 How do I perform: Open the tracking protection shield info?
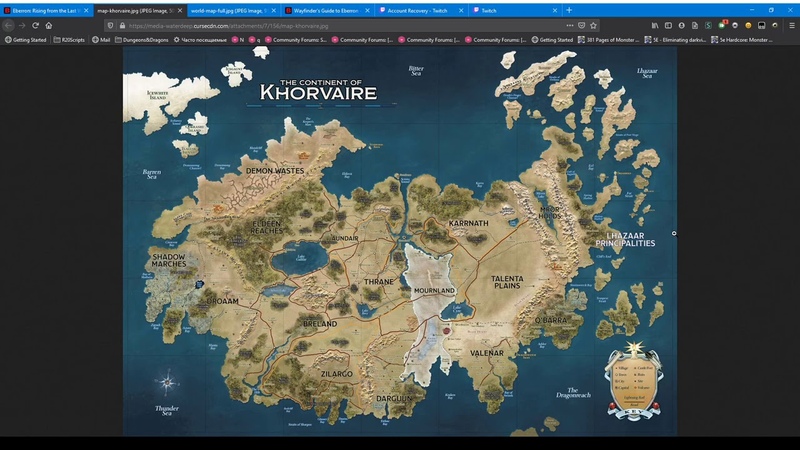click(110, 26)
